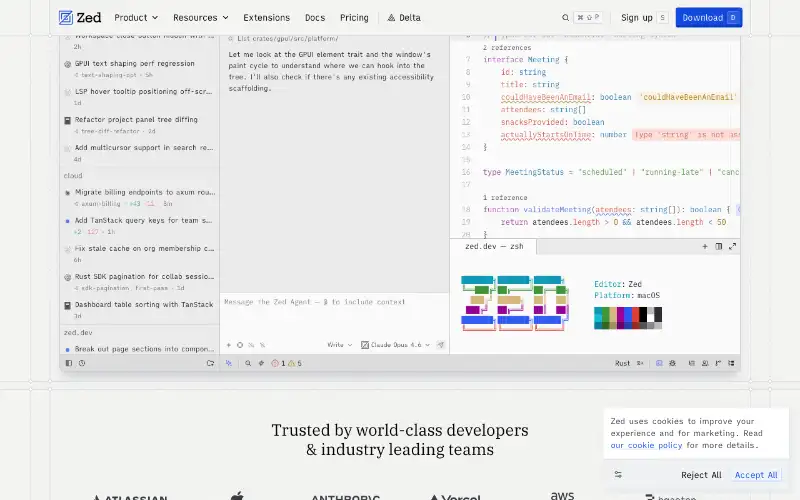
Task: Collapse the cloud thread group header
Action: point(73,176)
